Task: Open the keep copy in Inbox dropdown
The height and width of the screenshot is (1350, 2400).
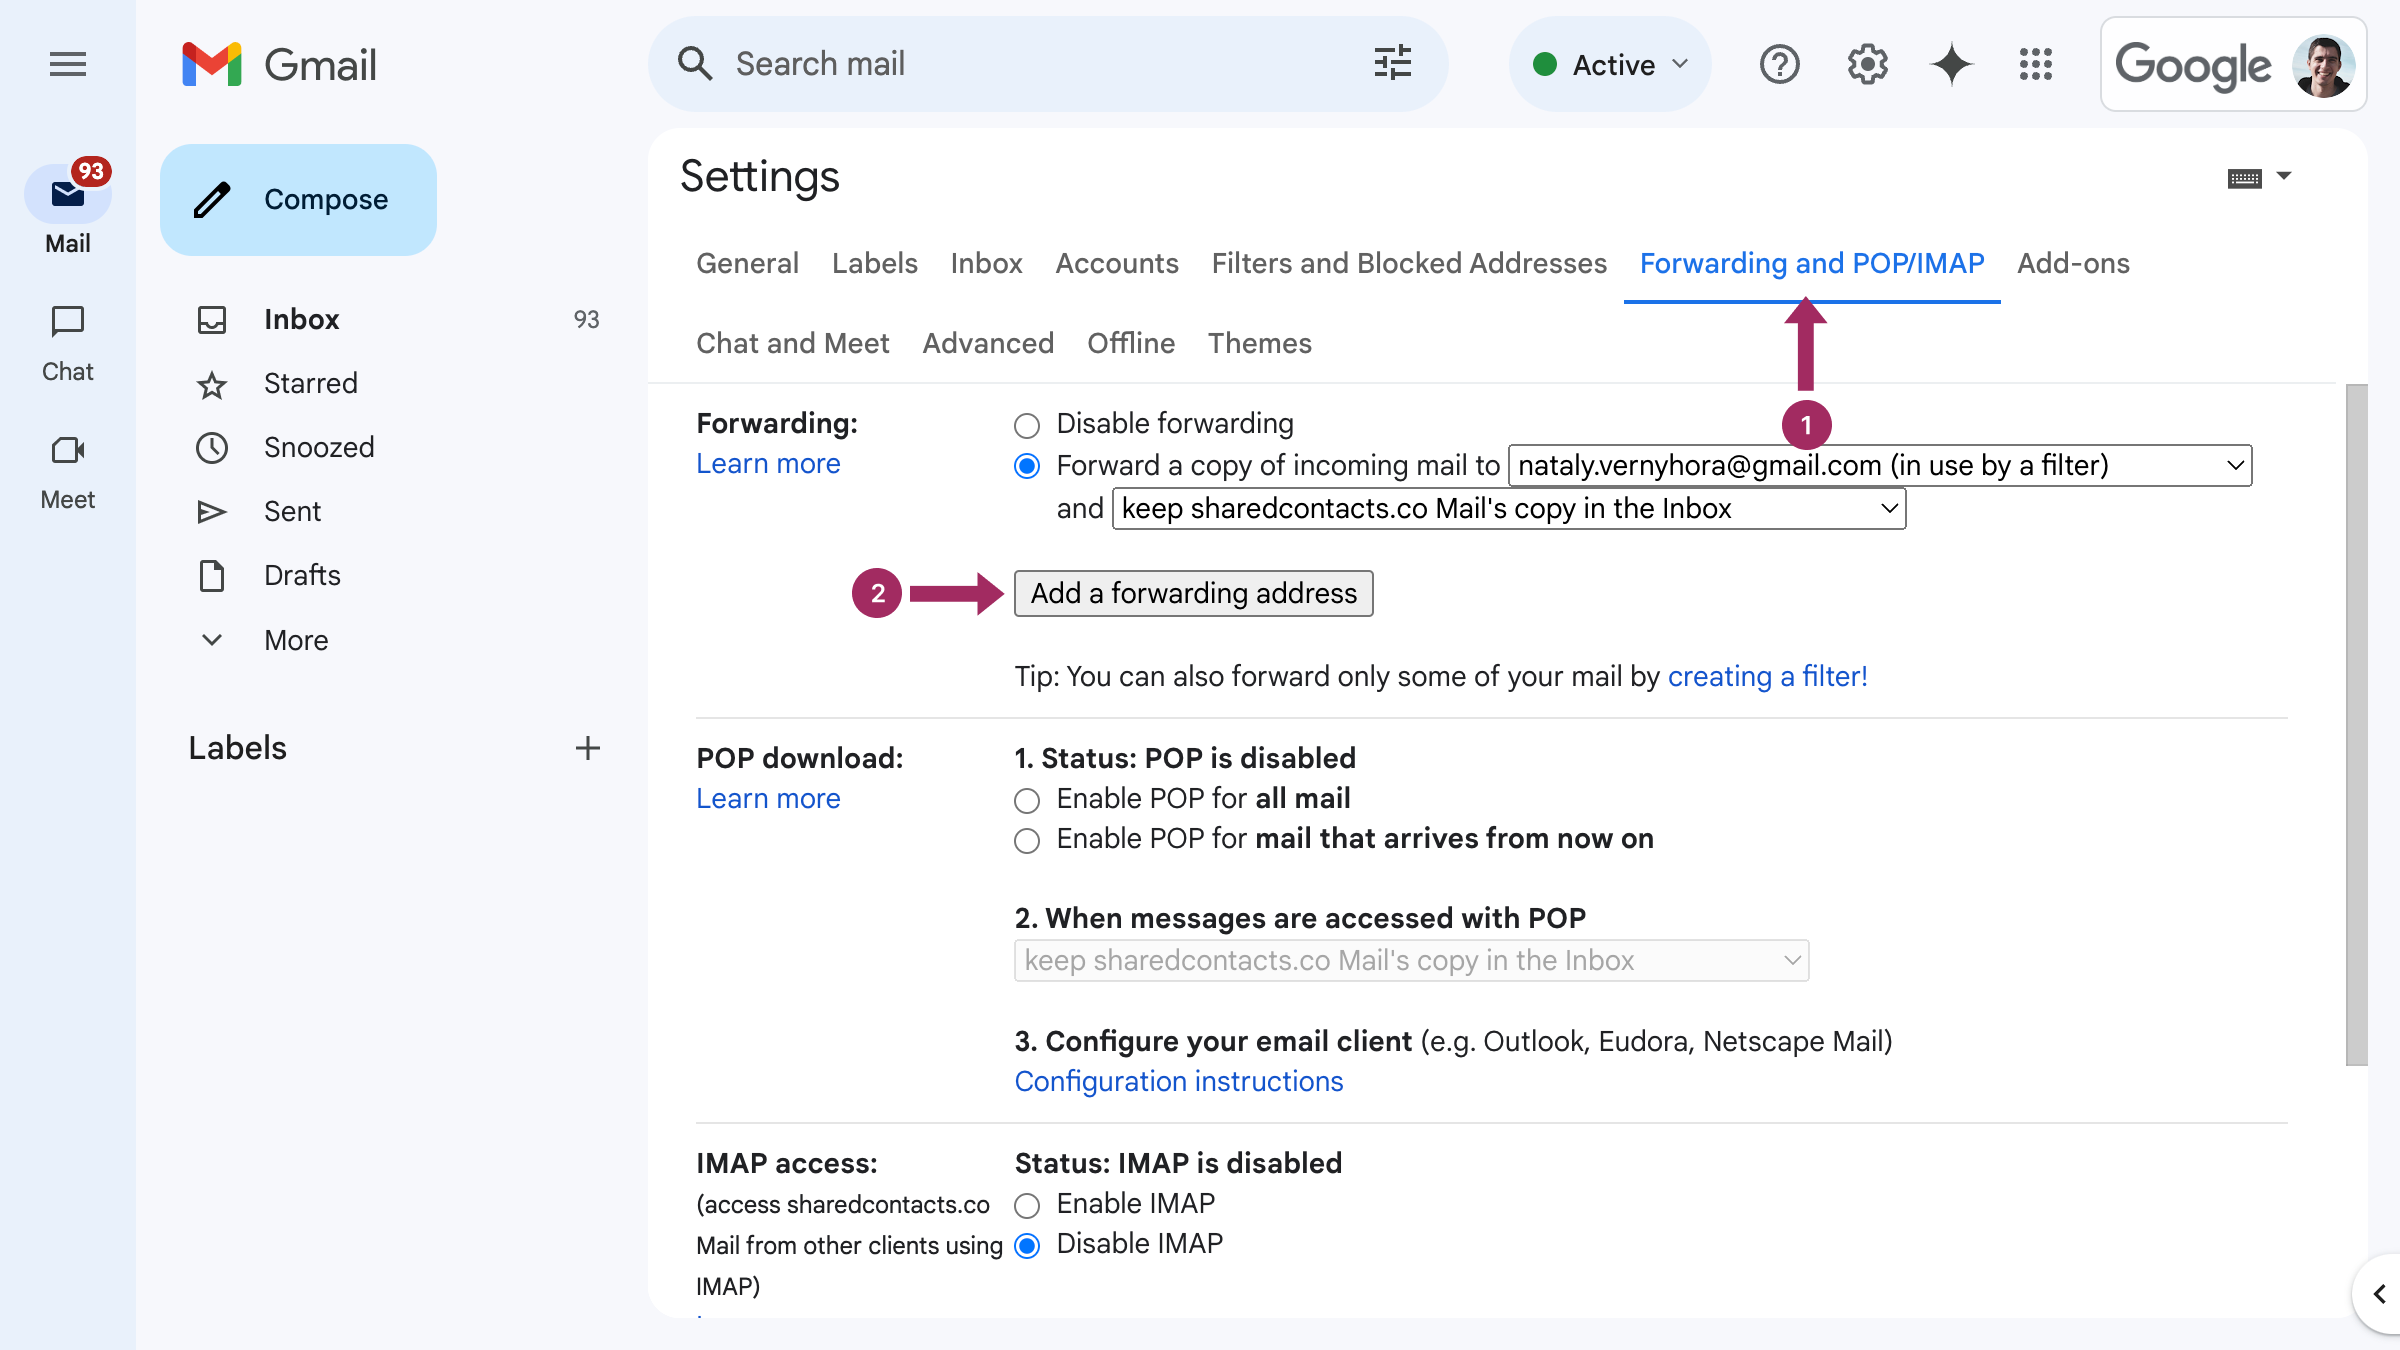Action: tap(1509, 509)
